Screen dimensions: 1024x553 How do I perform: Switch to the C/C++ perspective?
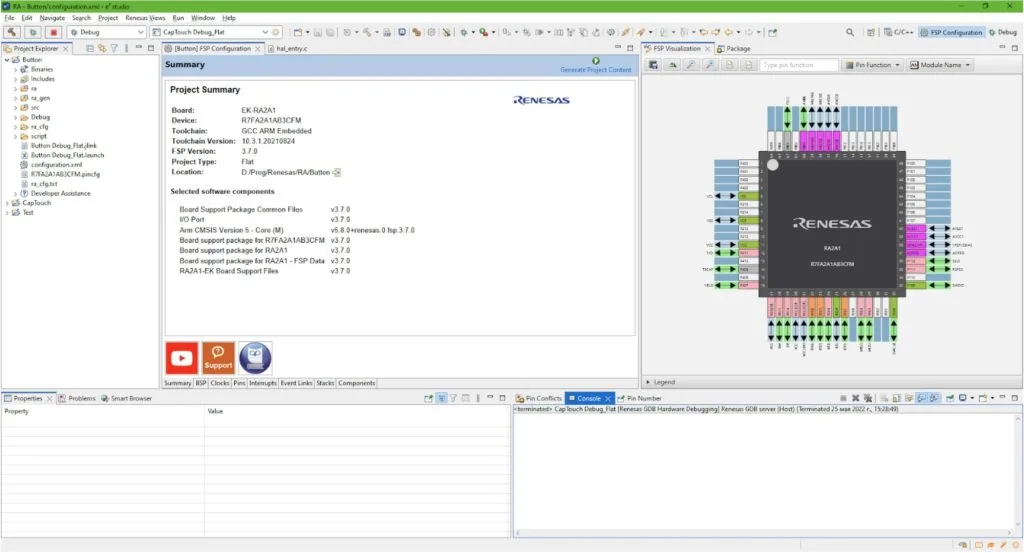pyautogui.click(x=899, y=32)
